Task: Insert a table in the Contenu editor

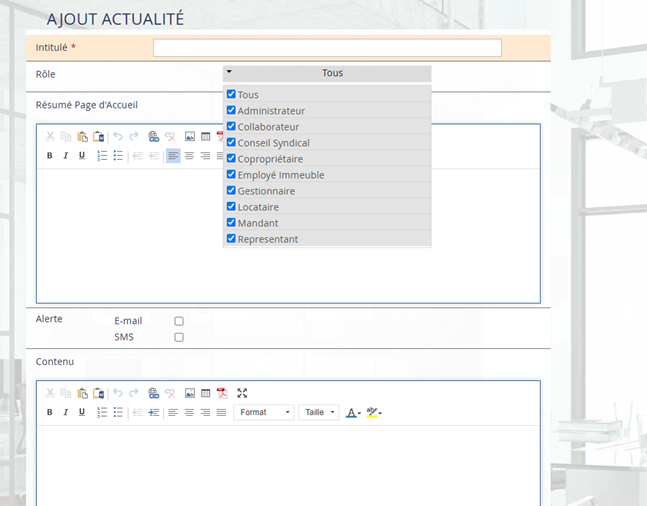Action: point(205,393)
